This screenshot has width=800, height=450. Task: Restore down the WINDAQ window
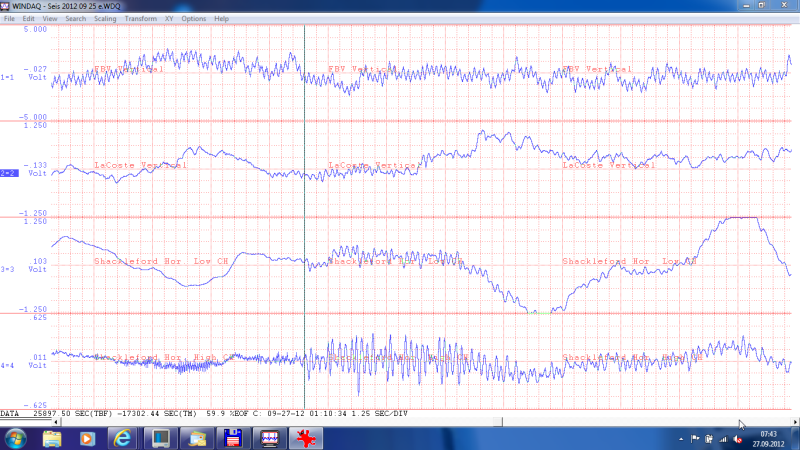(x=761, y=5)
